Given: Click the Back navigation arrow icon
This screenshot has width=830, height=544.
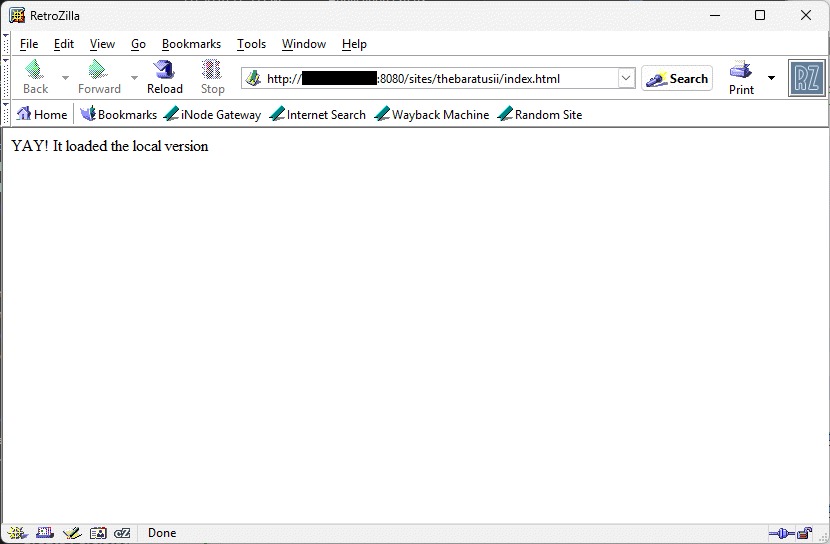Looking at the screenshot, I should (35, 69).
